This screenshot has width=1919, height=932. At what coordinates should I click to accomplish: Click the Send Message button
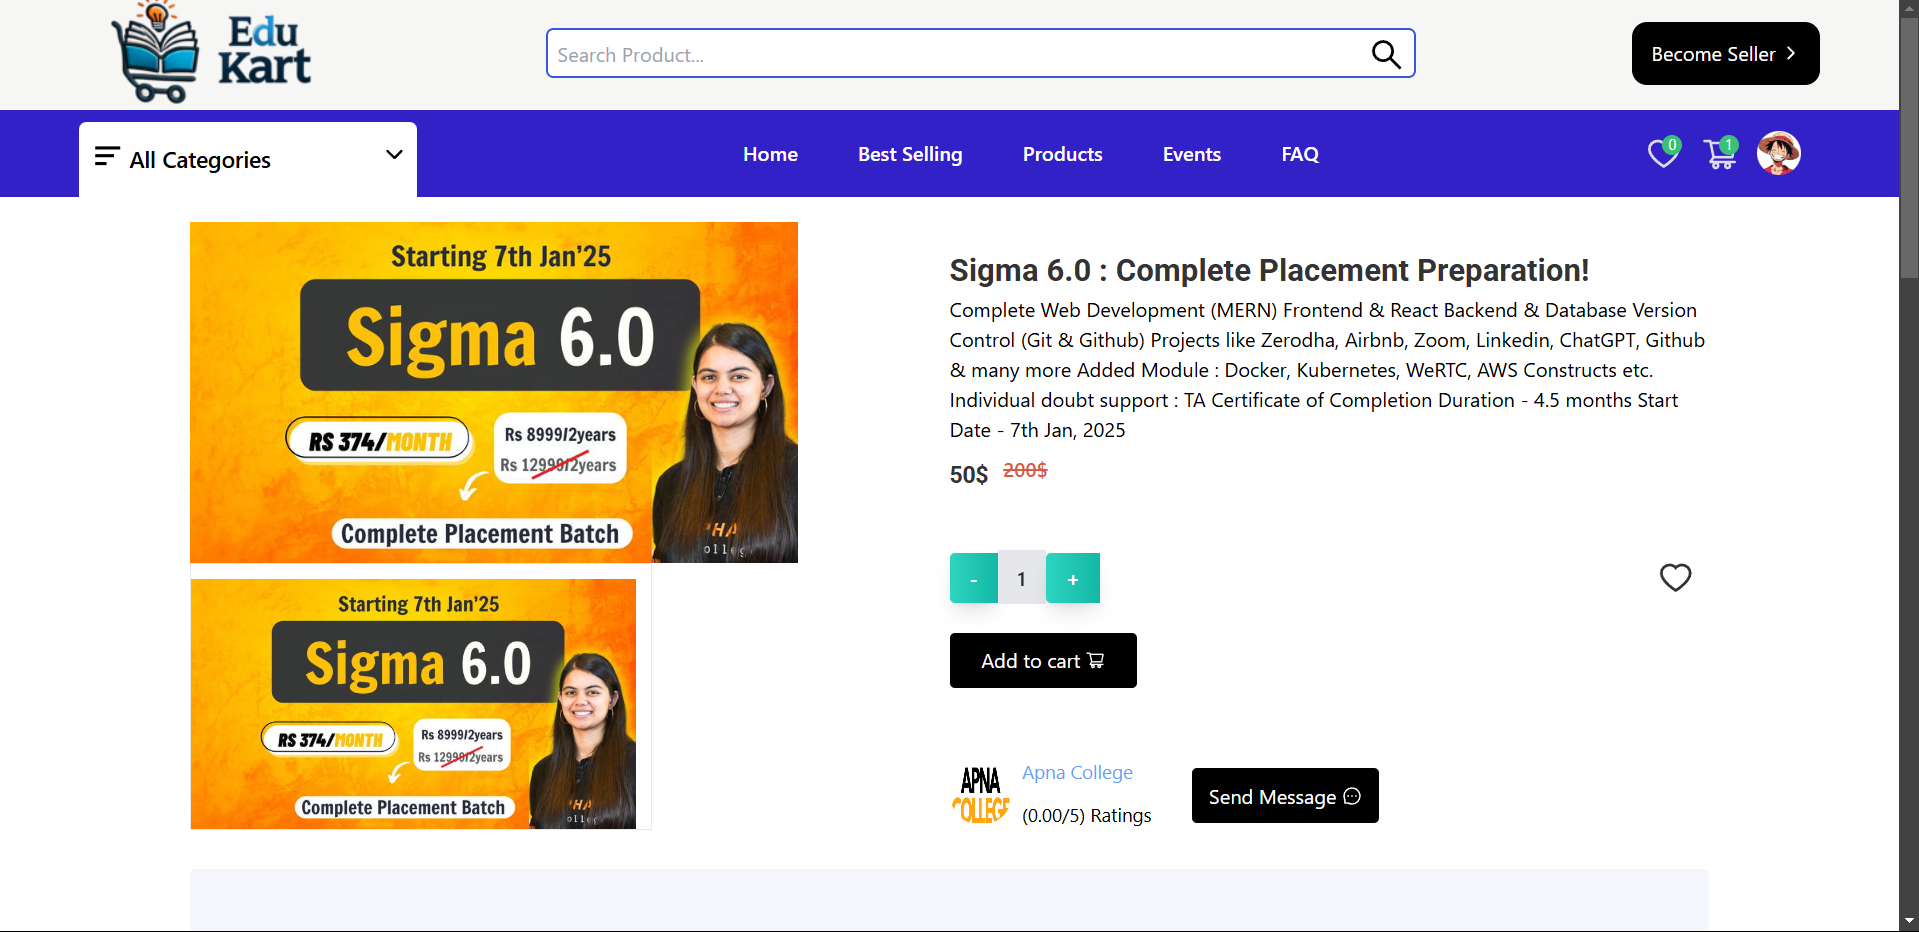click(x=1285, y=796)
